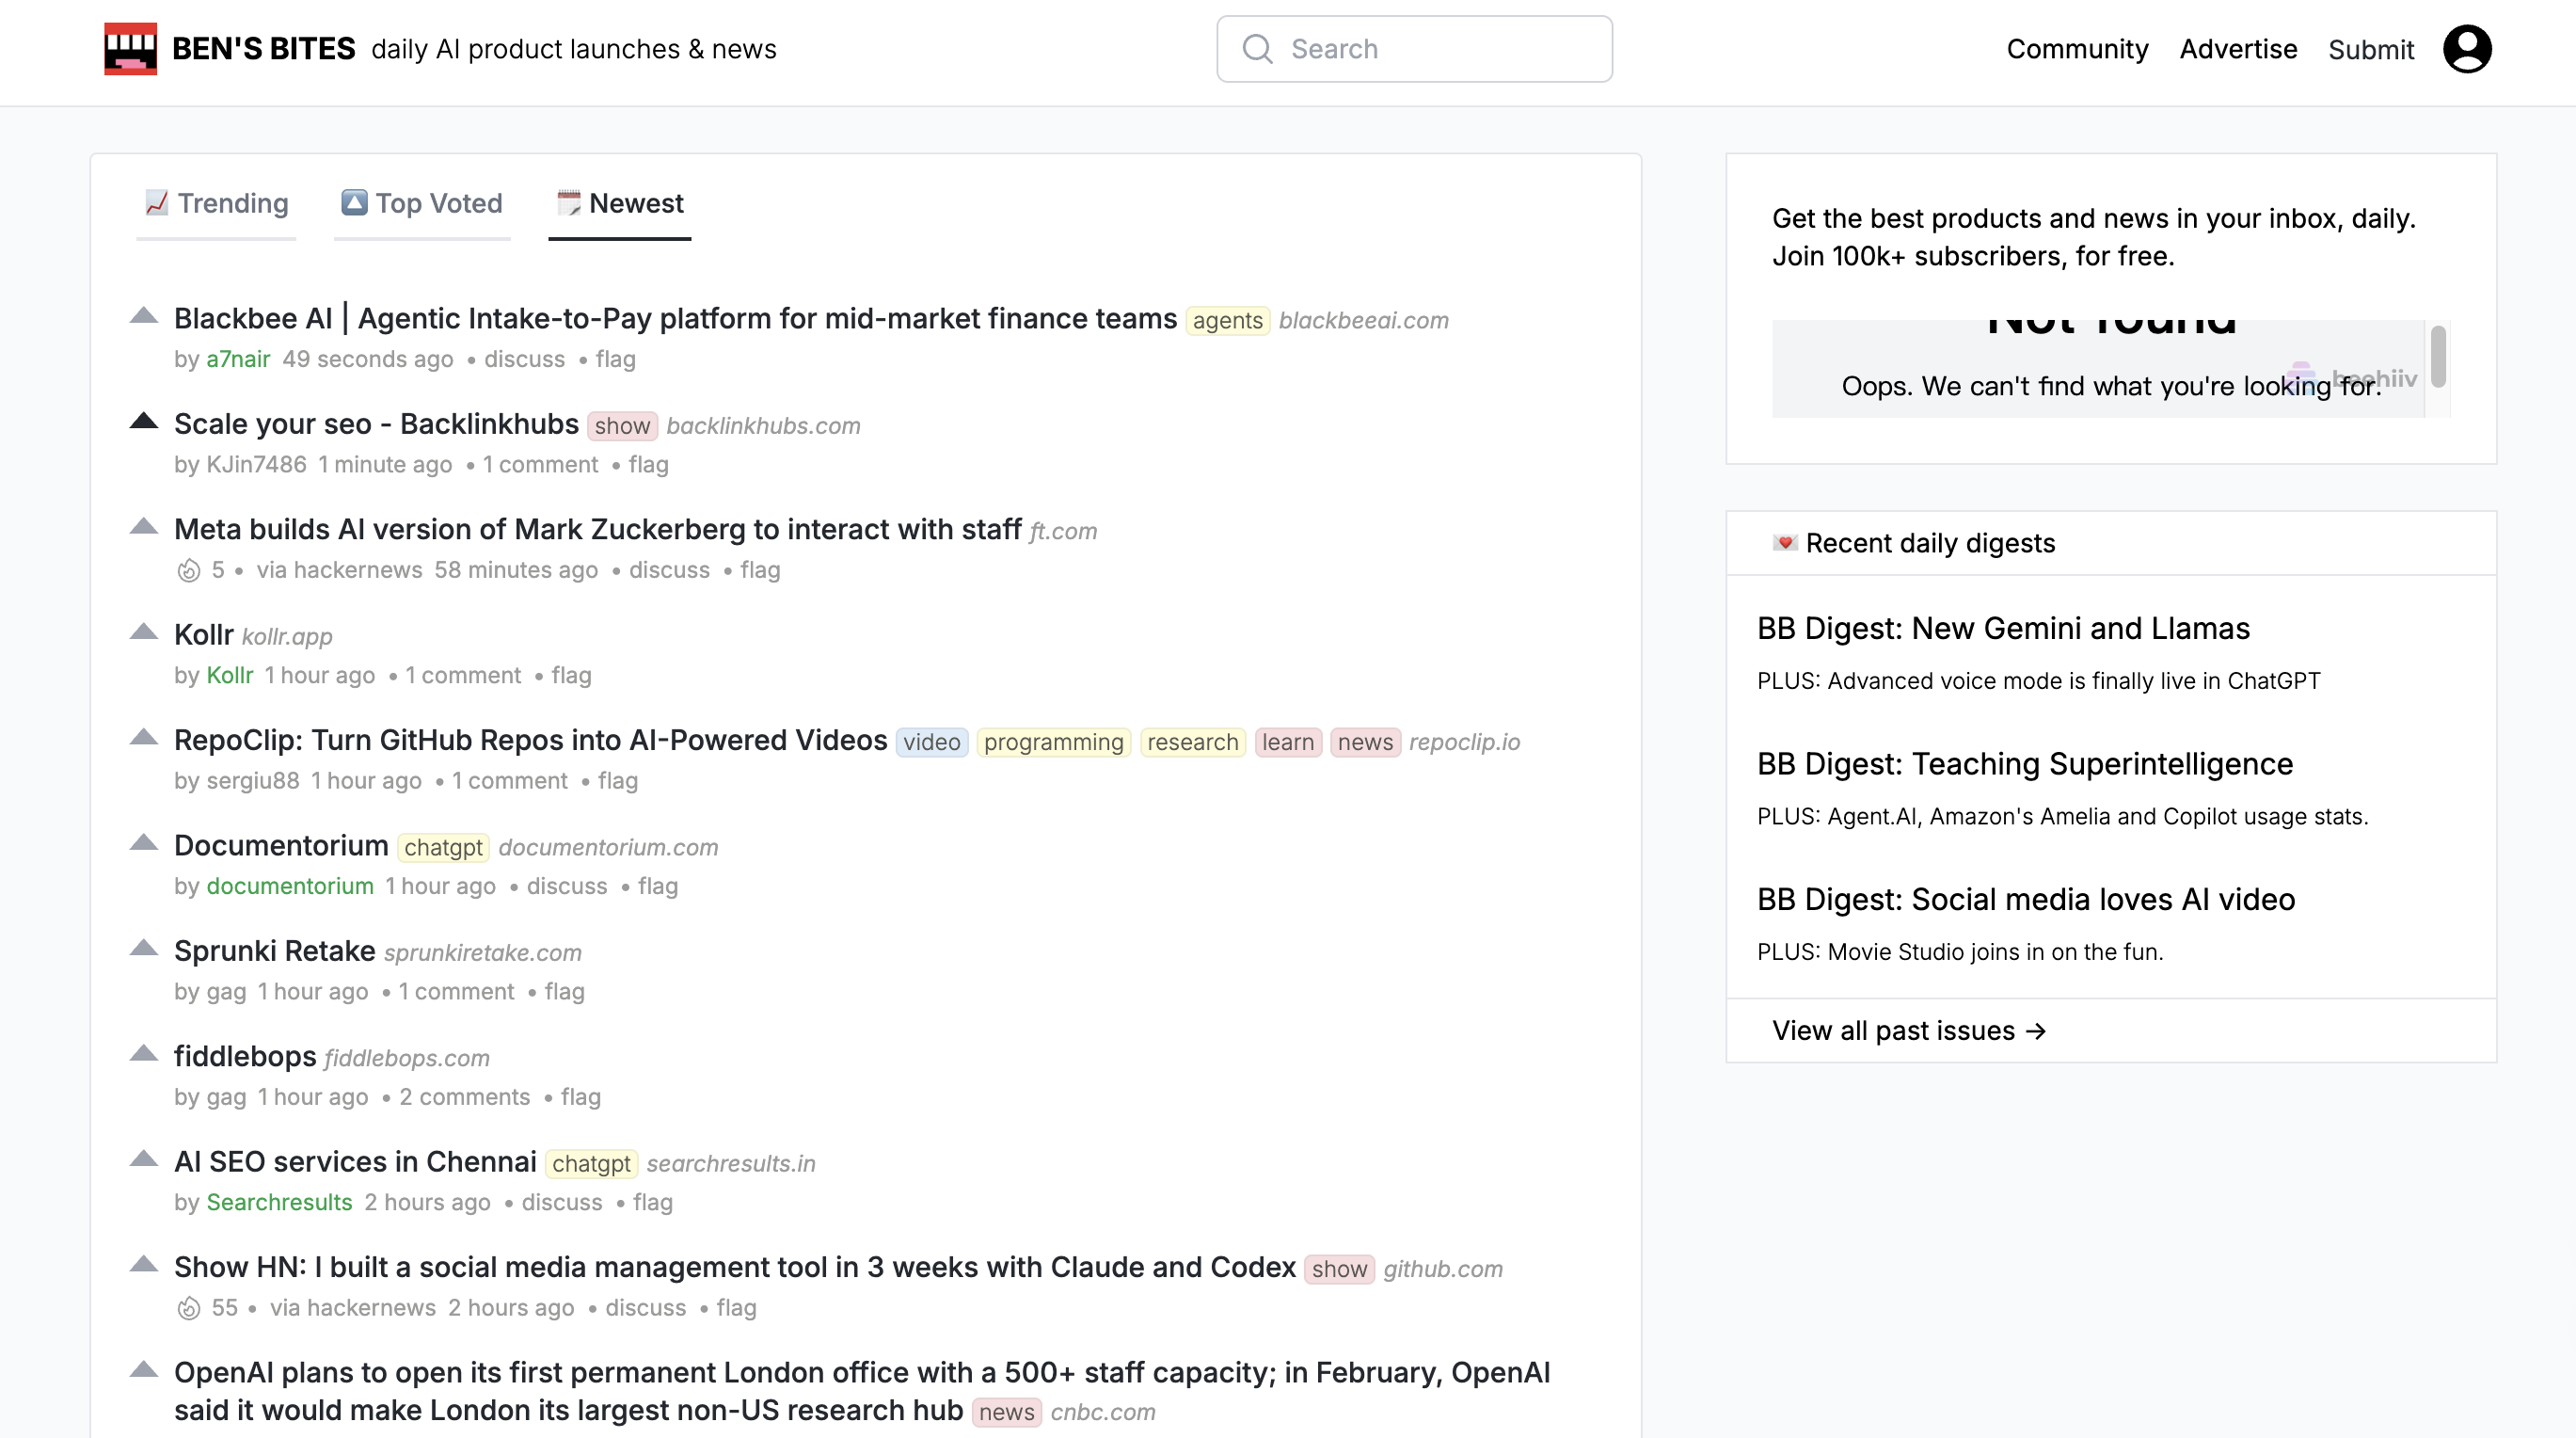
Task: Open BB Digest: Social media loves AI video
Action: coord(2026,899)
